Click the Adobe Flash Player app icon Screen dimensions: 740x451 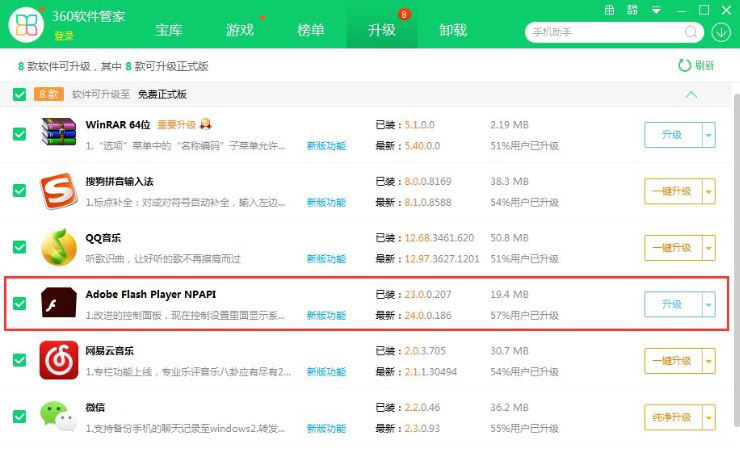coord(59,302)
